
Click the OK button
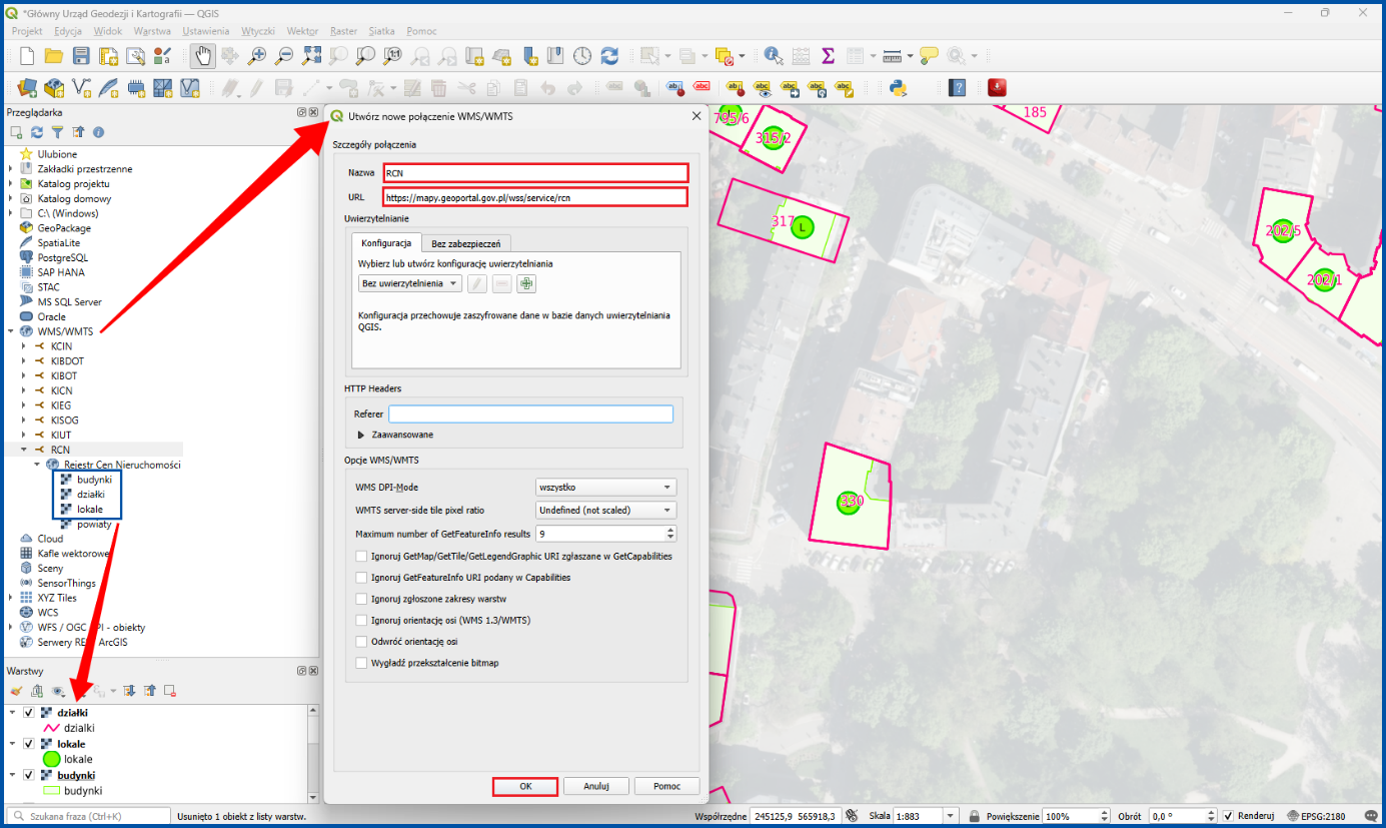(x=525, y=786)
